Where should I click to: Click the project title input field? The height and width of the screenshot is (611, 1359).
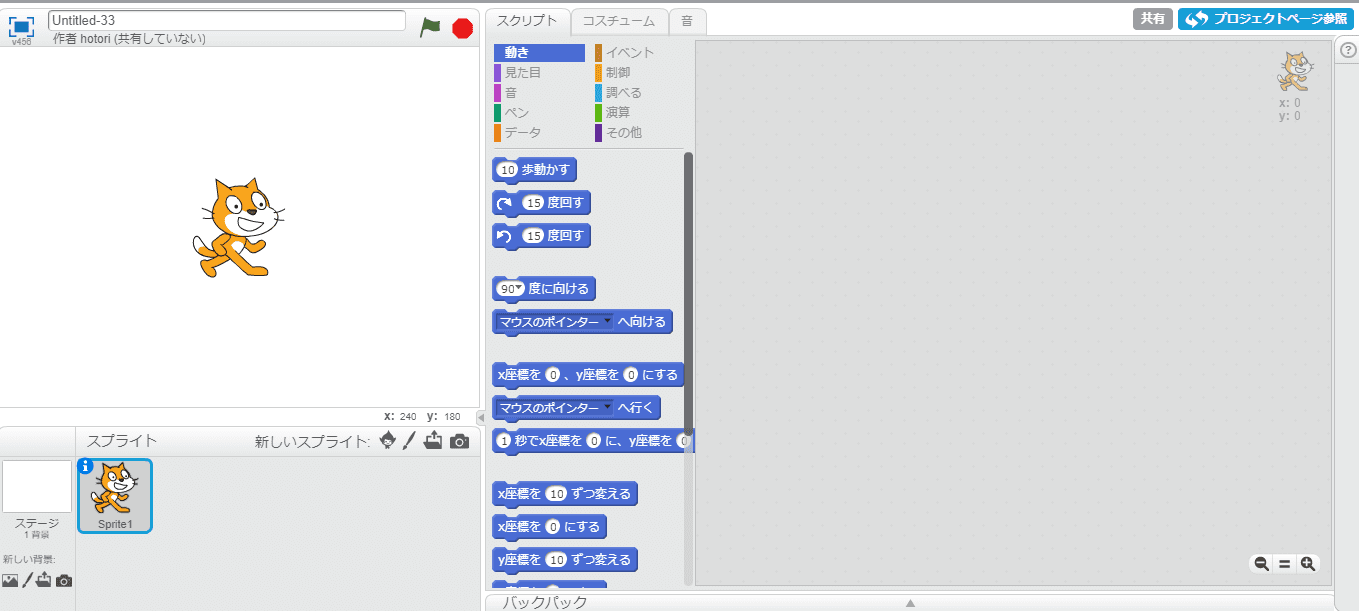click(x=227, y=20)
